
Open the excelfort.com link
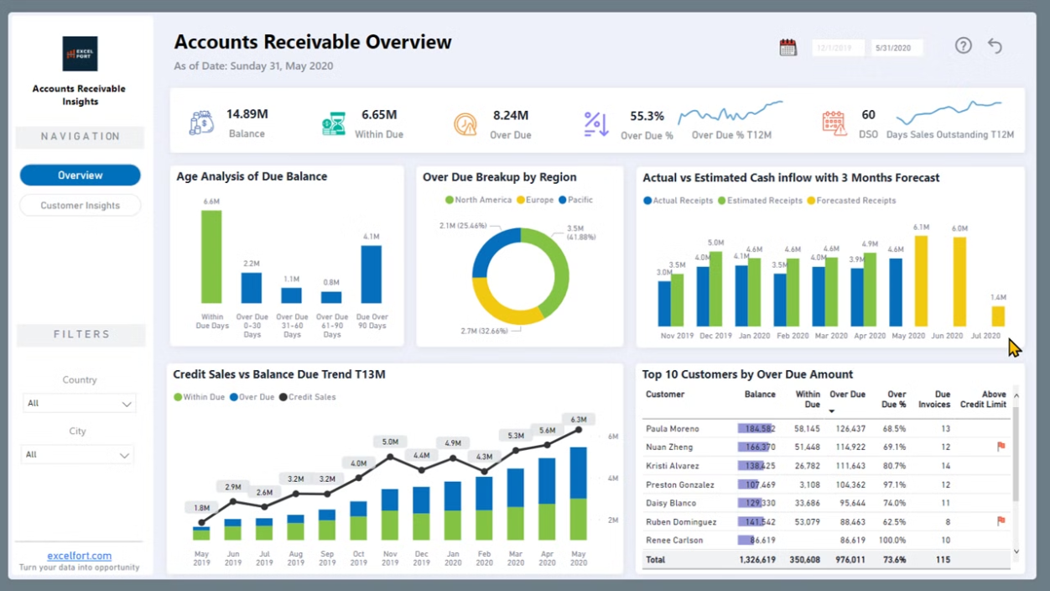(79, 555)
